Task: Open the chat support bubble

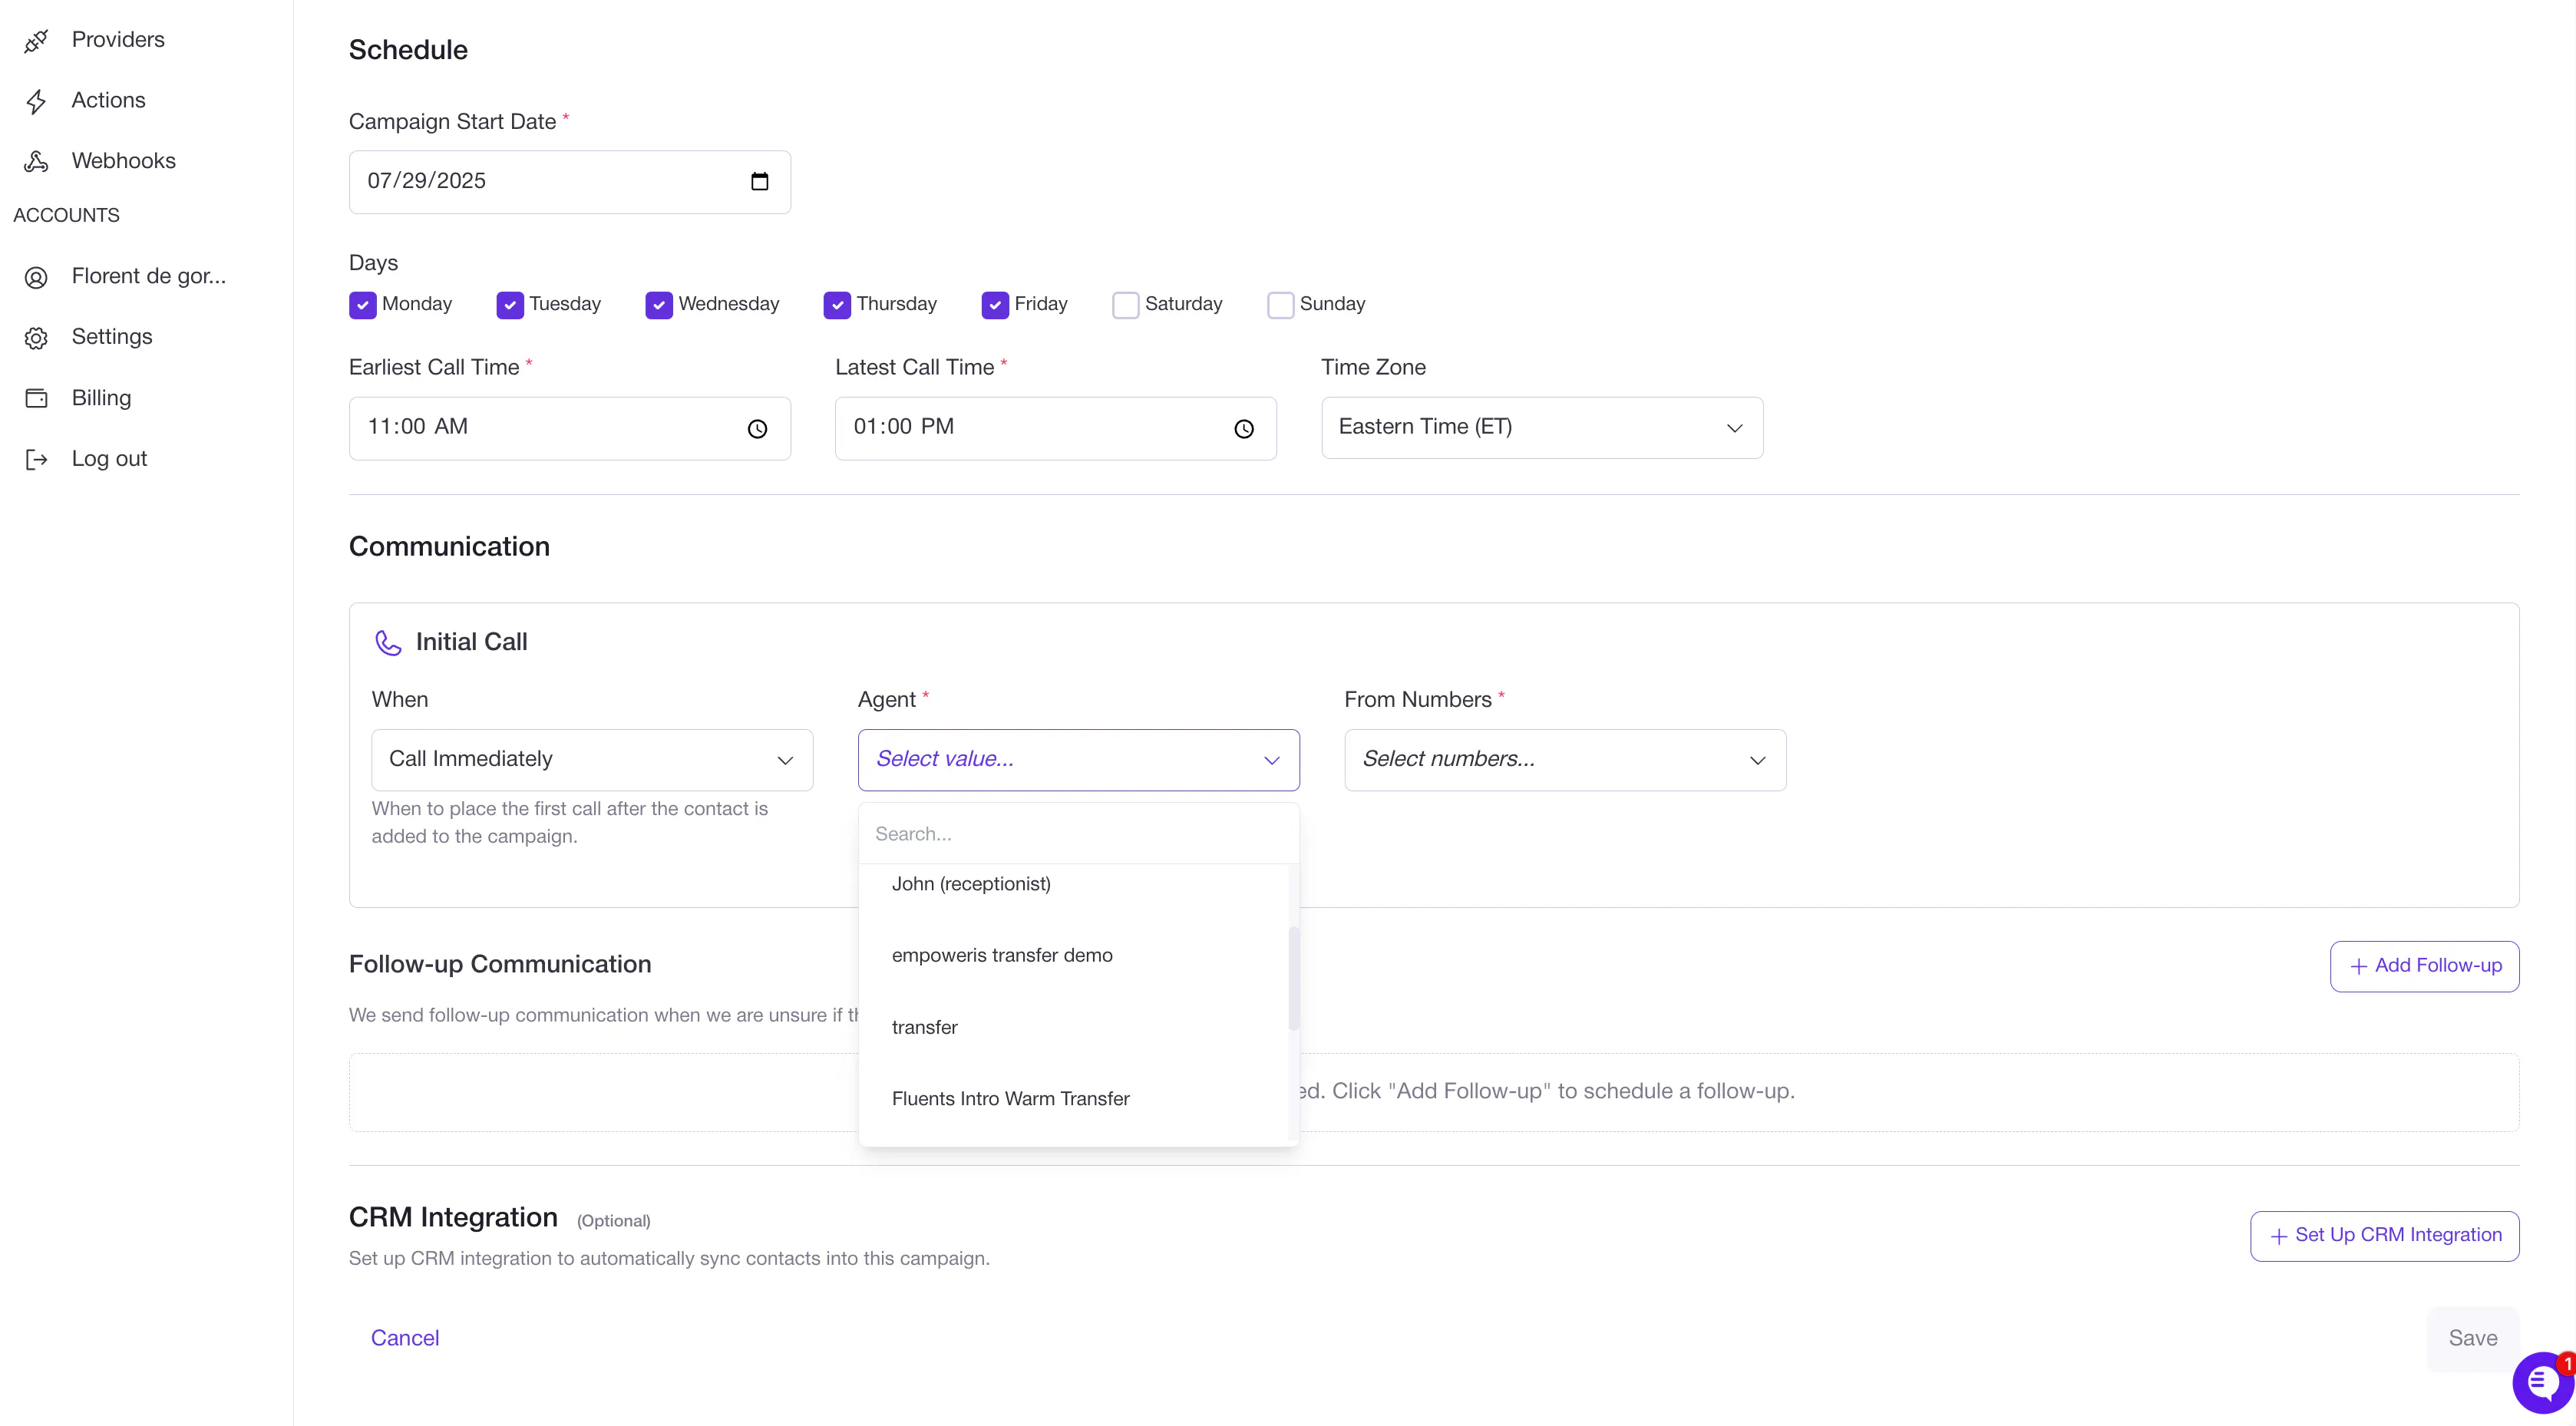Action: point(2543,1383)
